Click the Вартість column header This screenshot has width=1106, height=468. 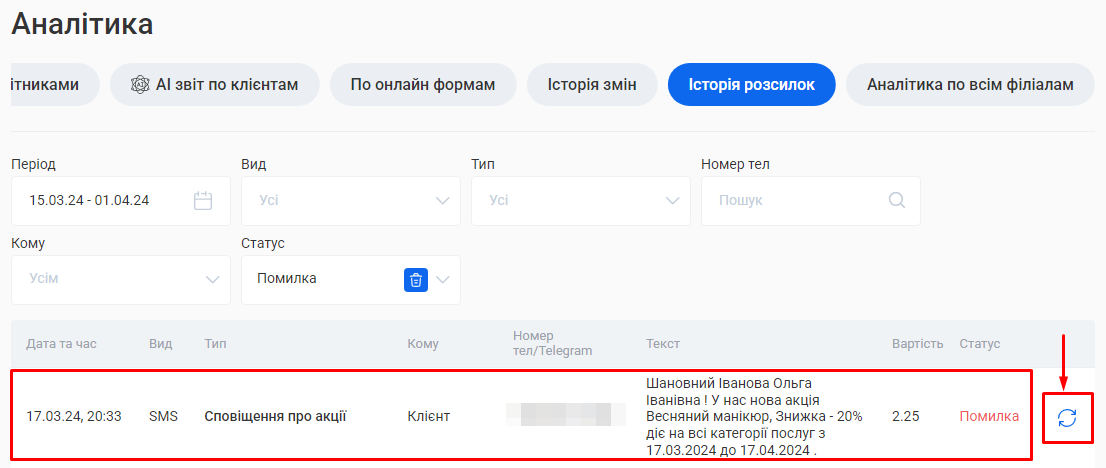pyautogui.click(x=918, y=344)
